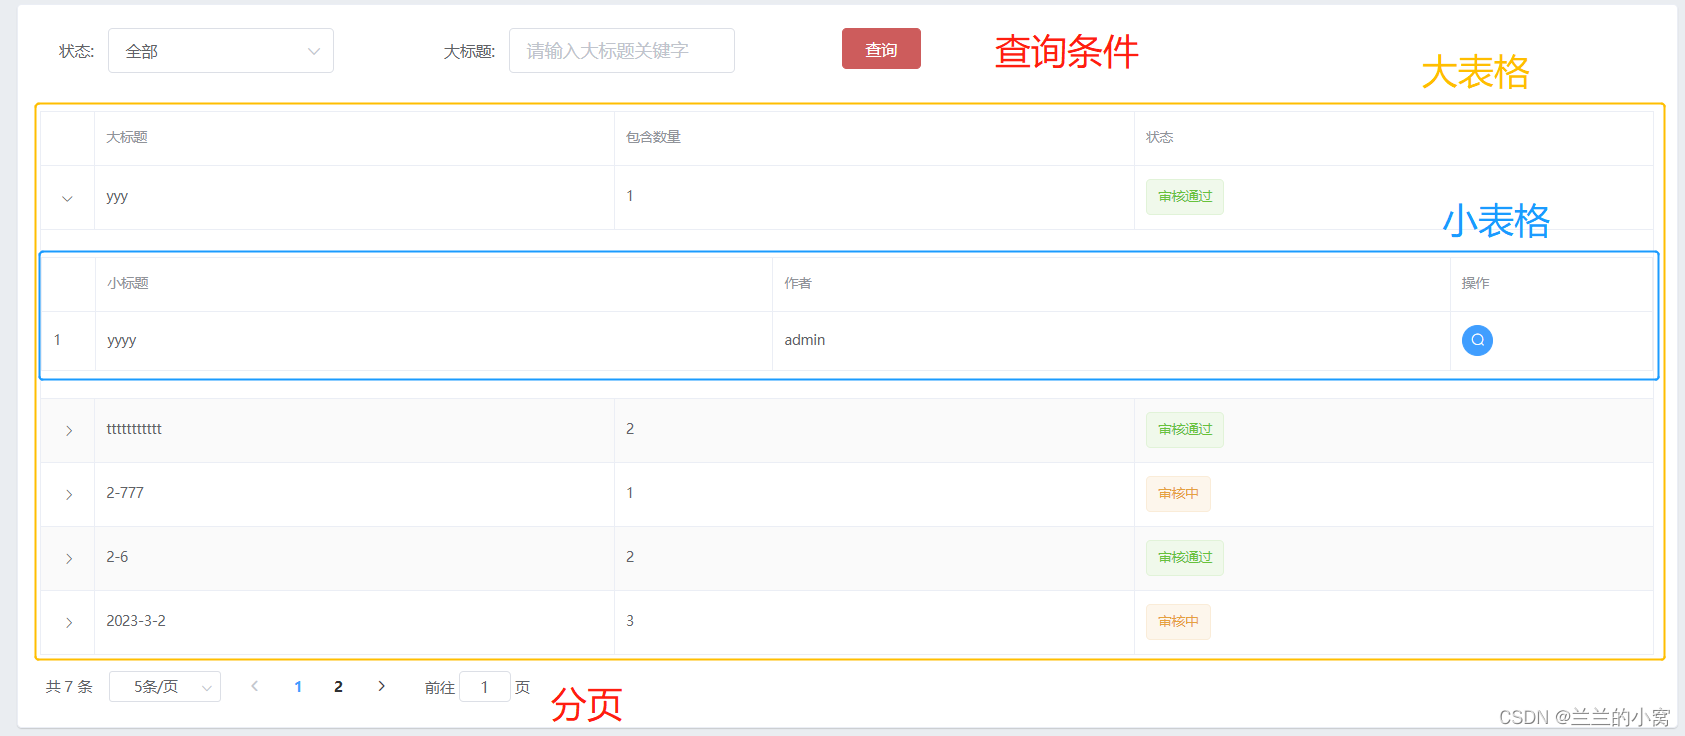Go to pagination page 2
1685x736 pixels.
tap(338, 686)
